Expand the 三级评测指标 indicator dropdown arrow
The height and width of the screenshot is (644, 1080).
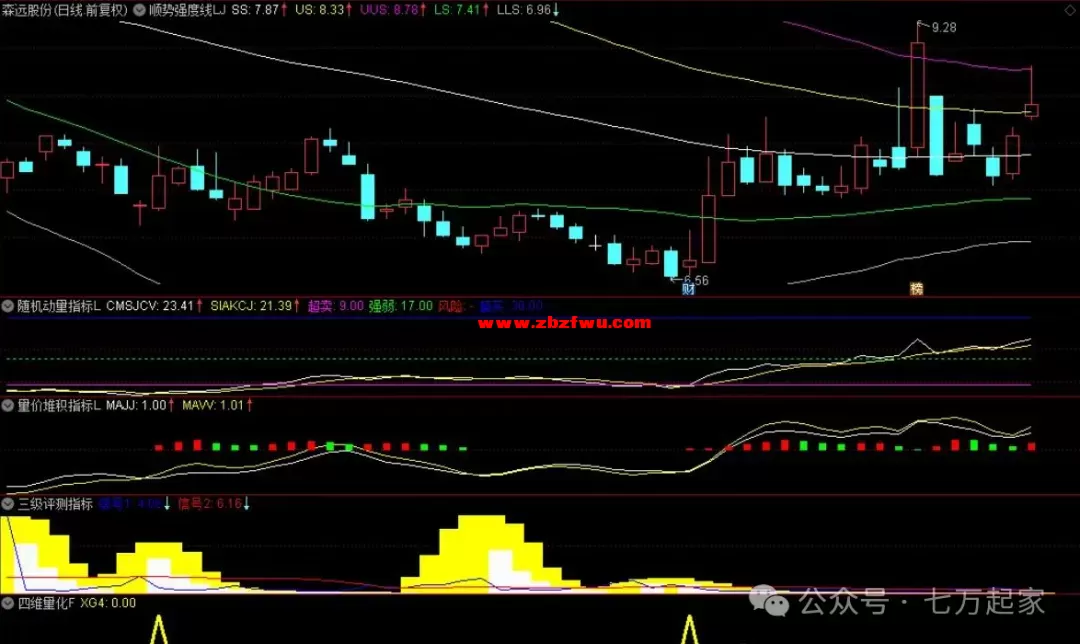(x=8, y=504)
